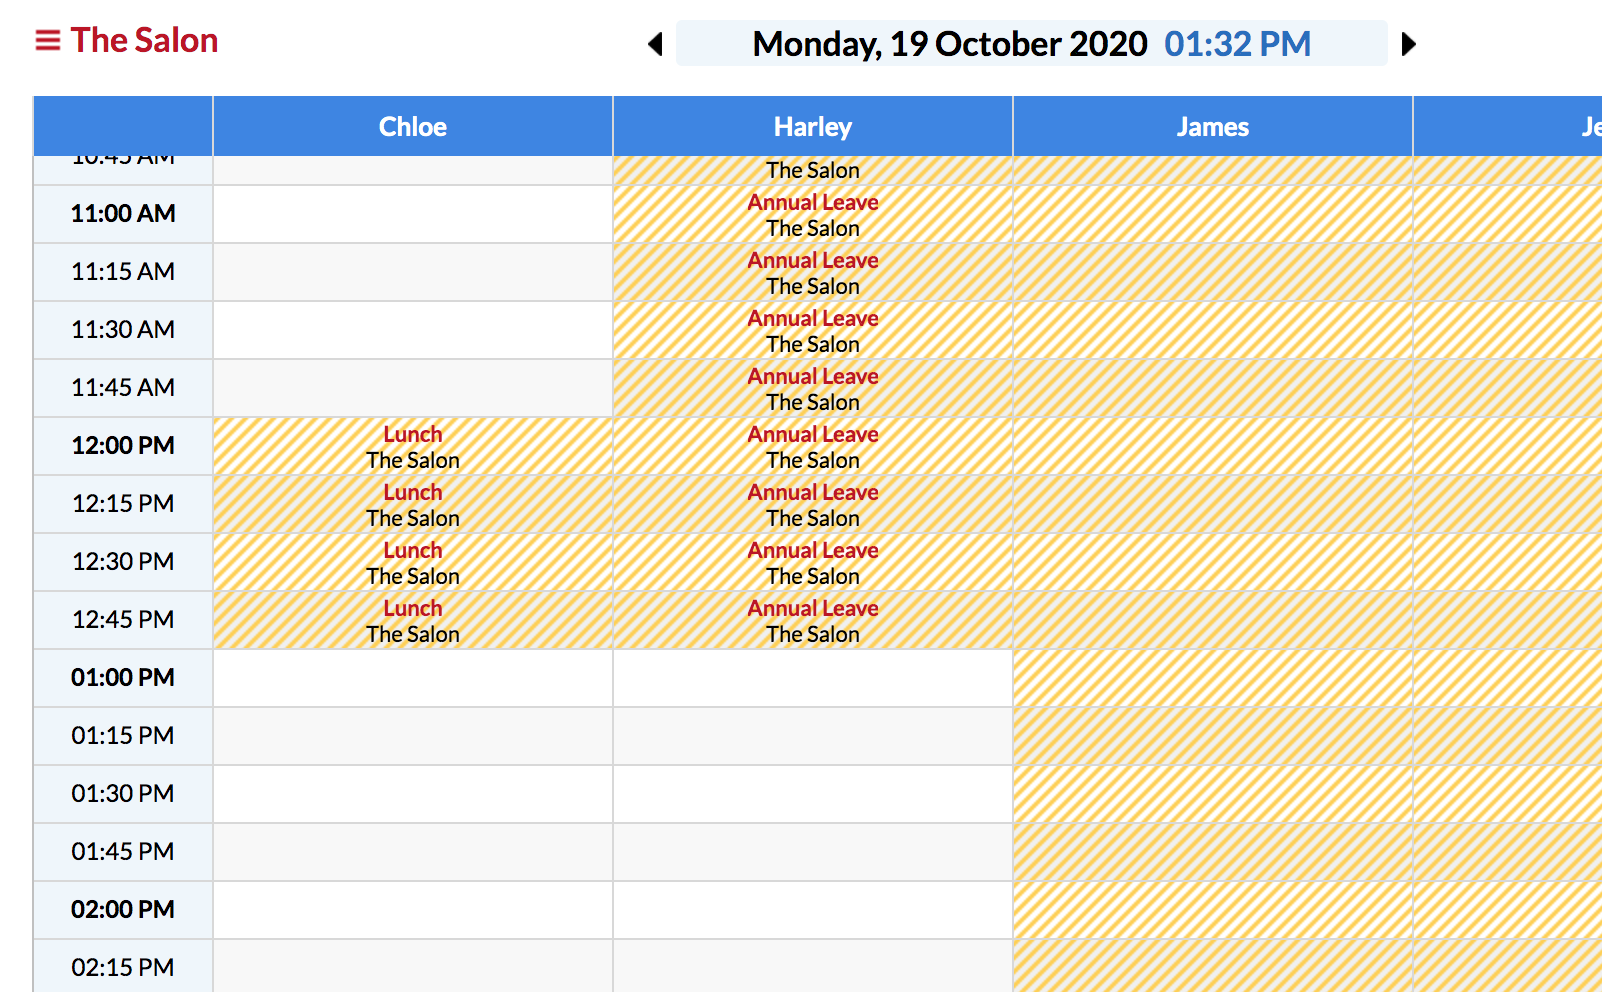Open Harley's Annual Leave at 11:00 AM

click(813, 214)
